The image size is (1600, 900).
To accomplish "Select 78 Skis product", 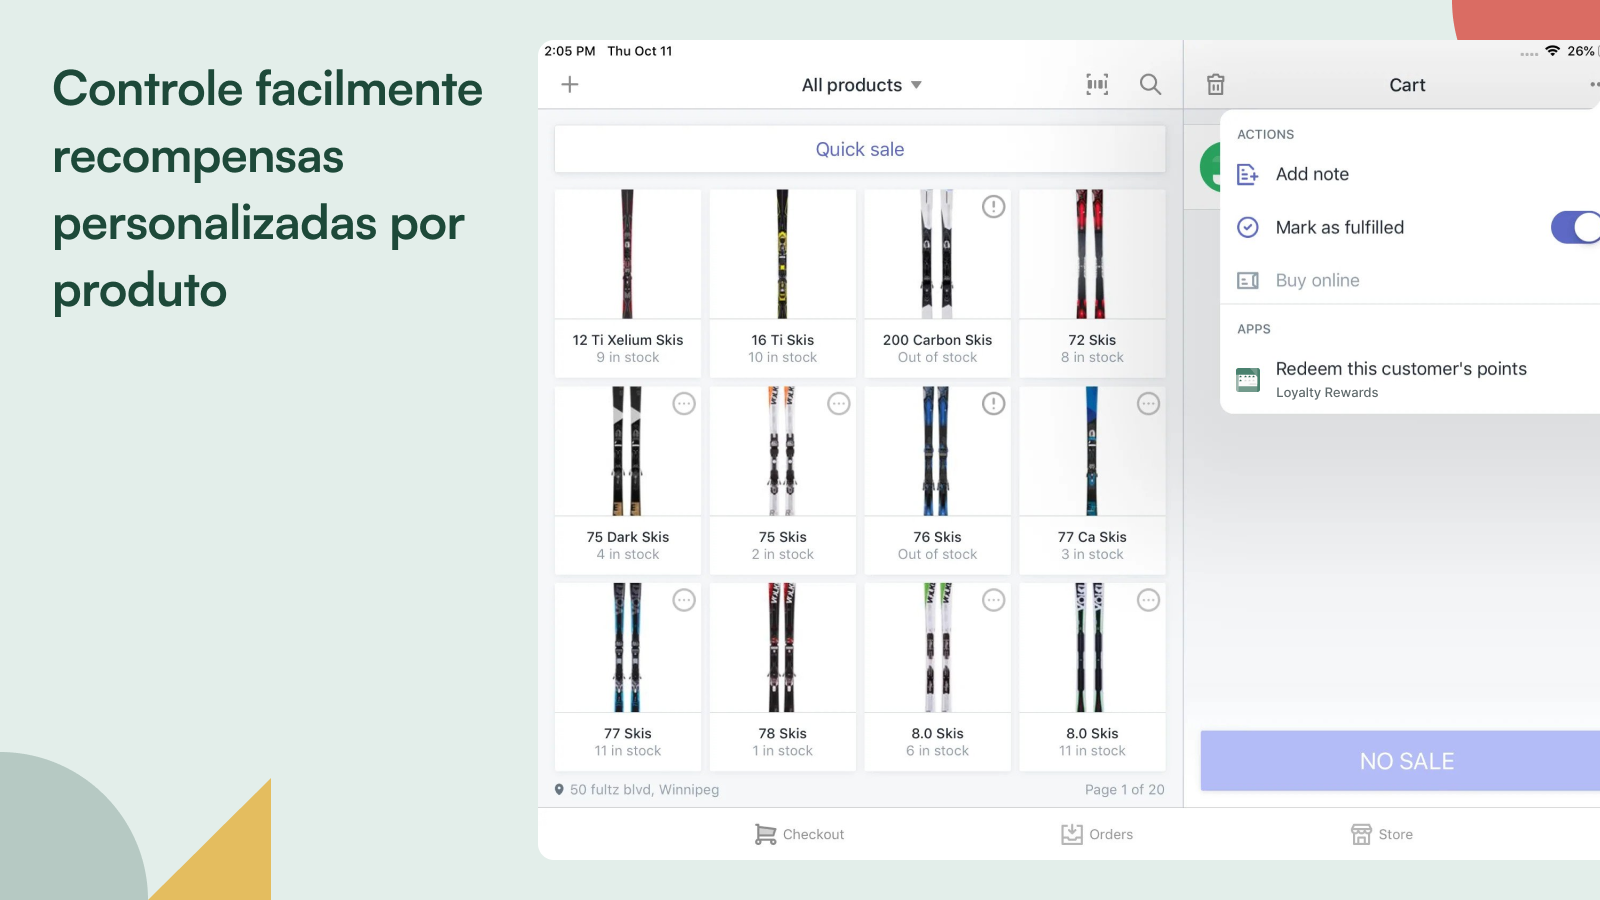I will coord(783,677).
